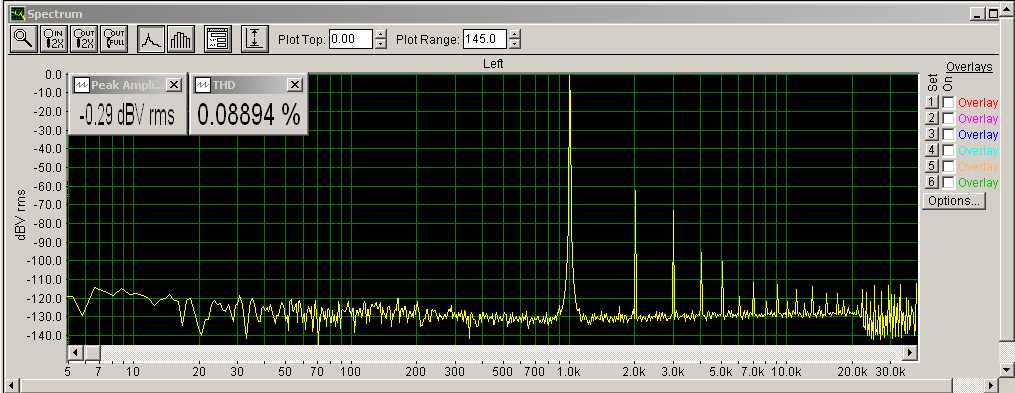Click into the Plot Top field
Viewport: 1015px width, 393px height.
tap(351, 39)
